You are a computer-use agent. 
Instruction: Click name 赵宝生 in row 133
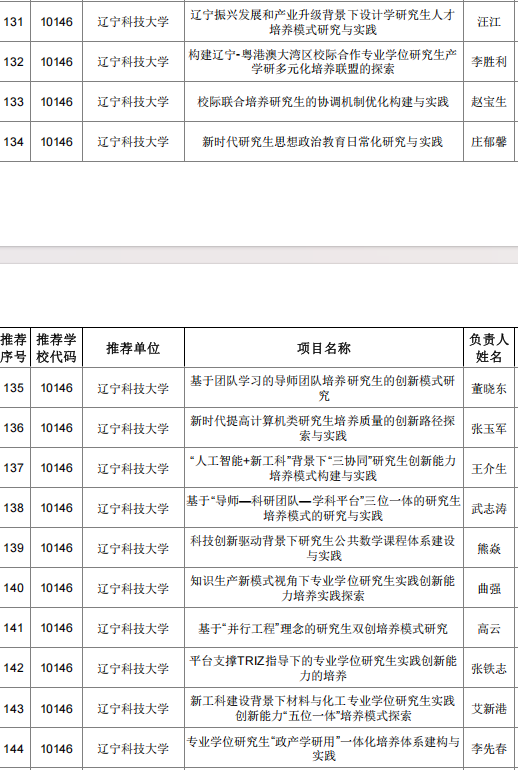(x=489, y=102)
